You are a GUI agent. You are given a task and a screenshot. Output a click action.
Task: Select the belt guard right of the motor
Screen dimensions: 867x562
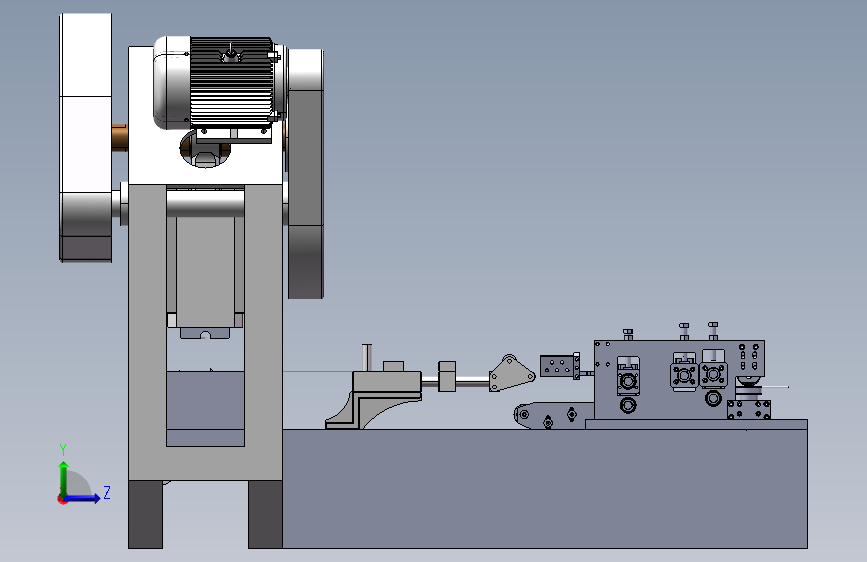306,174
